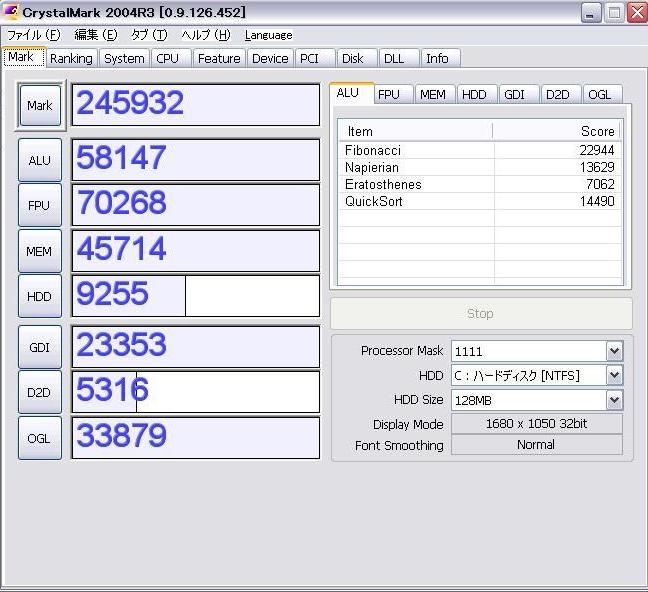
Task: Expand the HDD Size dropdown
Action: coord(614,400)
